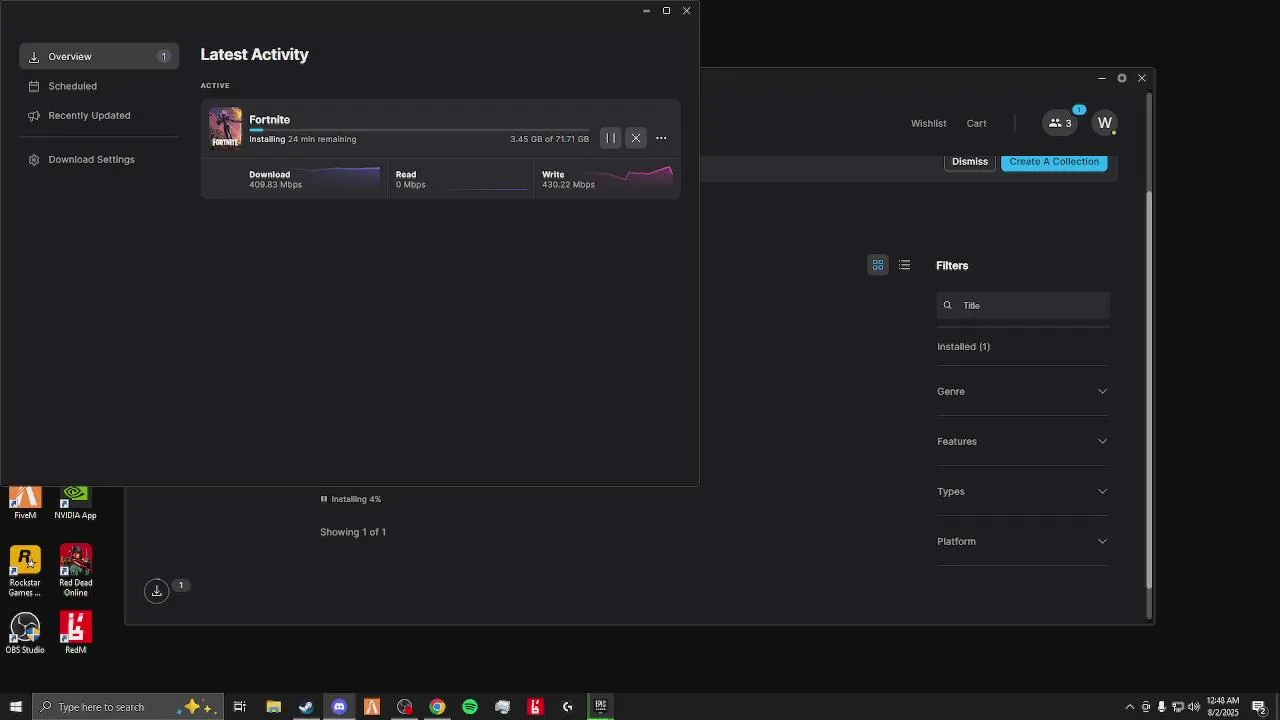The image size is (1280, 720).
Task: Open the friends list icon showing 3
Action: (1060, 123)
